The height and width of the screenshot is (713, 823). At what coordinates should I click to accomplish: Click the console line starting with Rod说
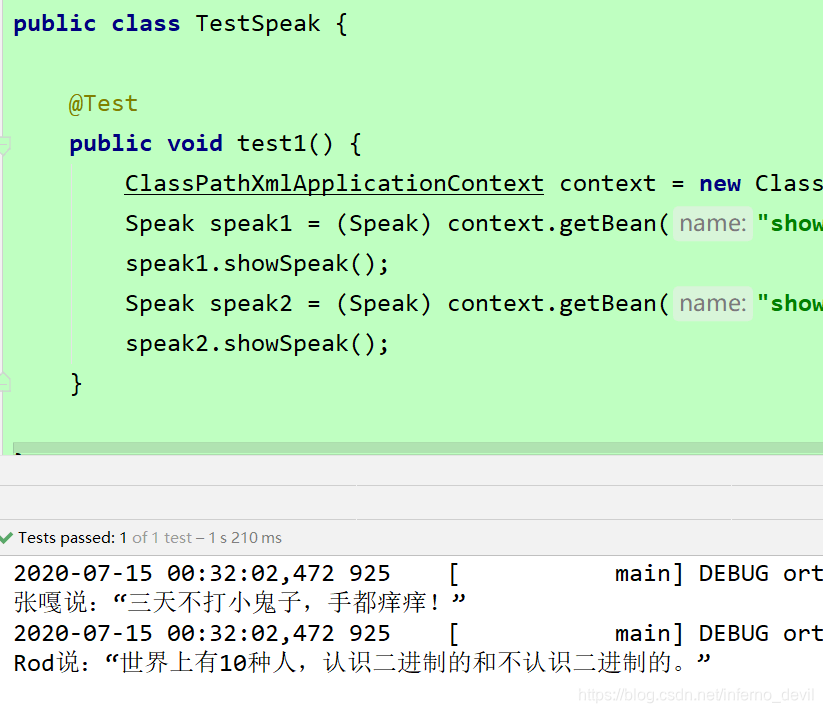click(362, 663)
